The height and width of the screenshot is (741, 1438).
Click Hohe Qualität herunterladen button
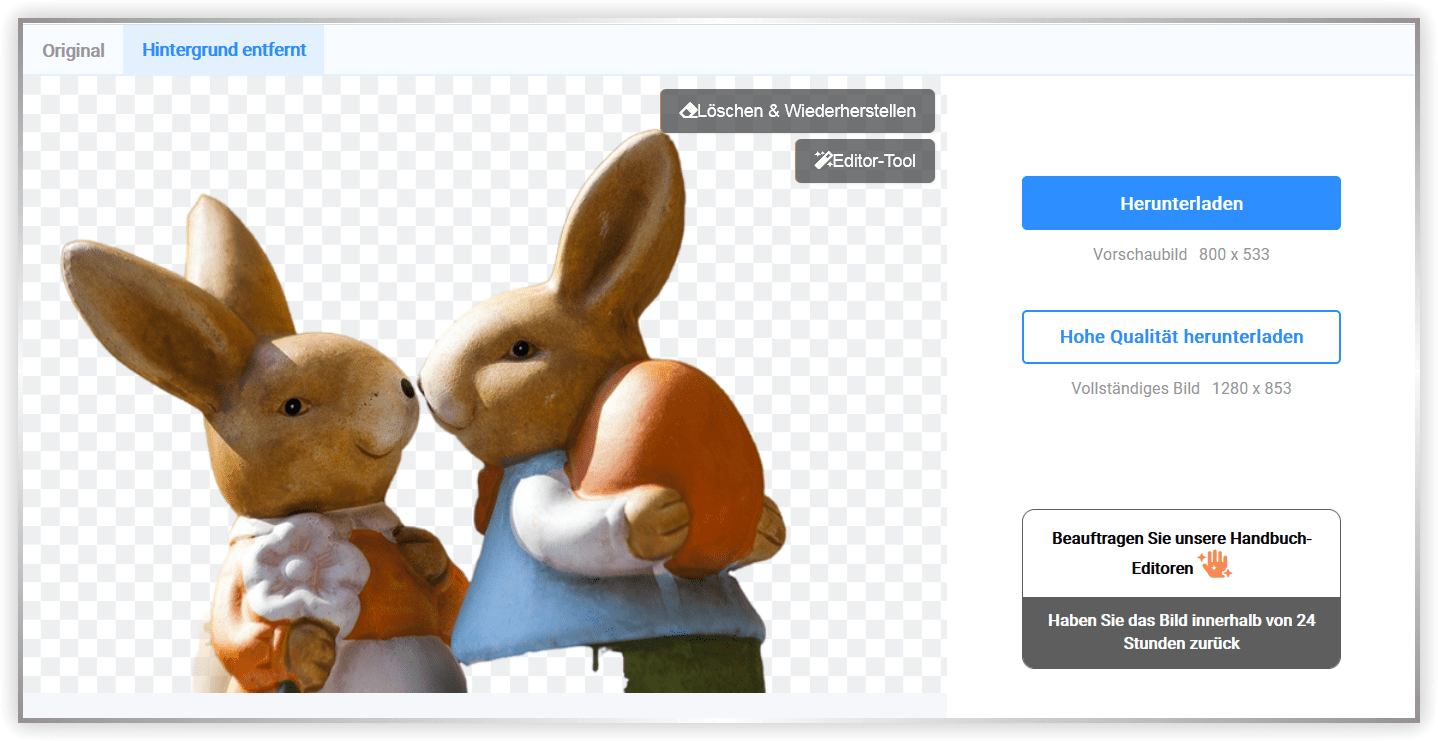click(1181, 337)
